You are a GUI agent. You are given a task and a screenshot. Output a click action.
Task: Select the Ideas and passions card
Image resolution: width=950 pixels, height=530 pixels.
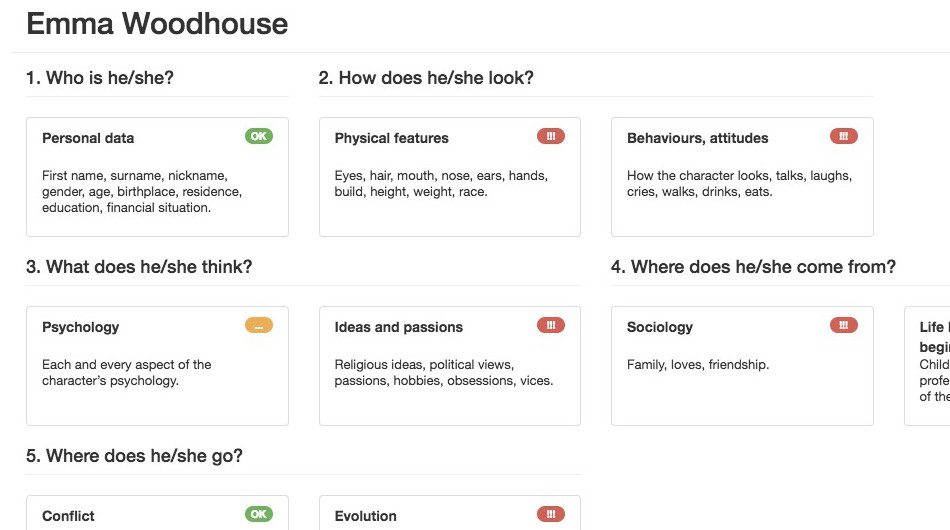(x=450, y=366)
